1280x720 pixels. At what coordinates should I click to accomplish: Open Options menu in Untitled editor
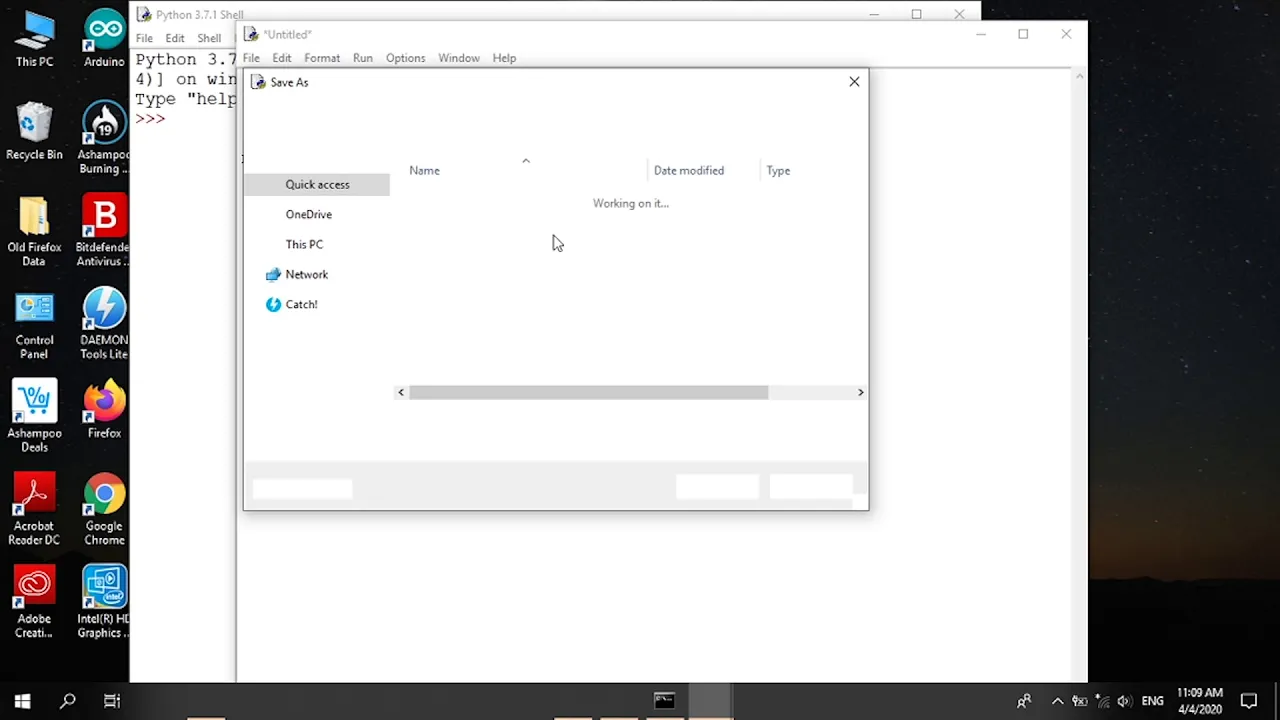tap(405, 58)
